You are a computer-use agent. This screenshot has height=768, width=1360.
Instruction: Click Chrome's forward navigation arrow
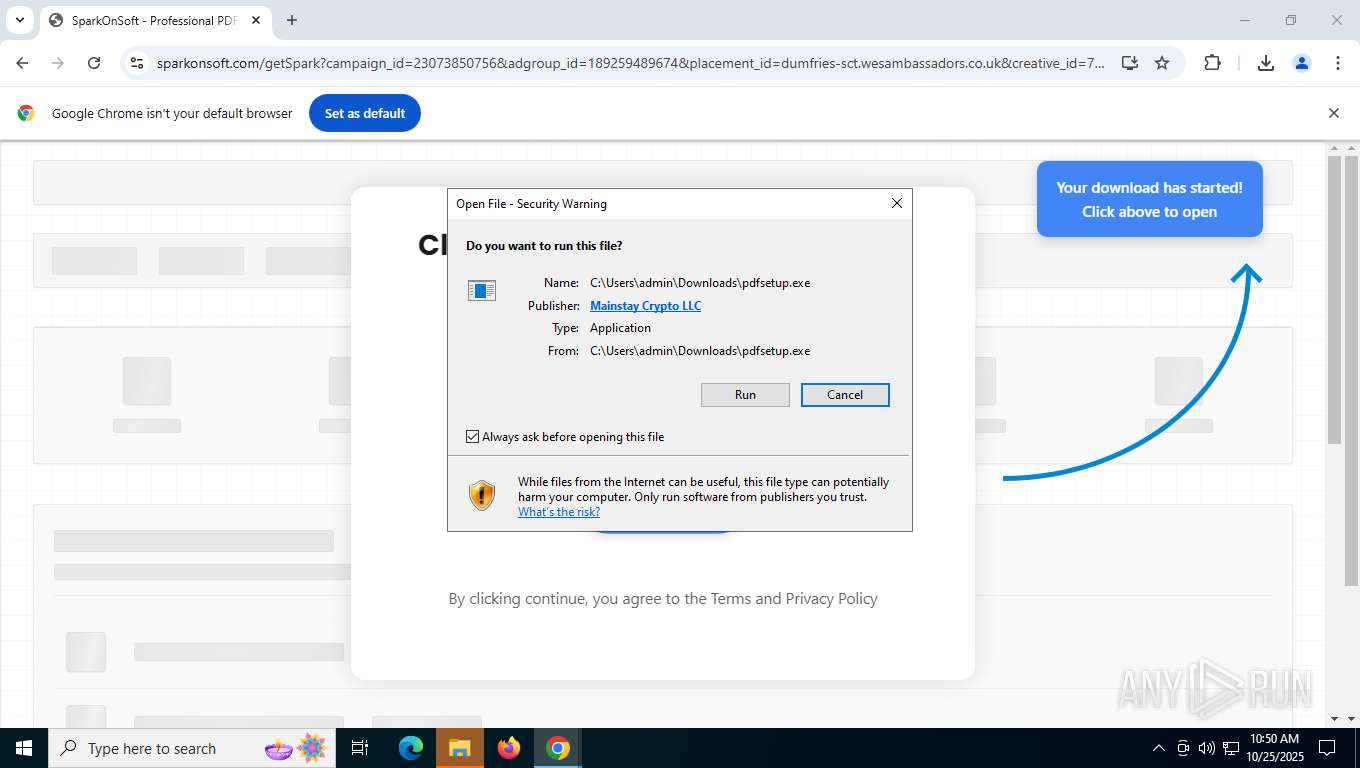[x=58, y=63]
